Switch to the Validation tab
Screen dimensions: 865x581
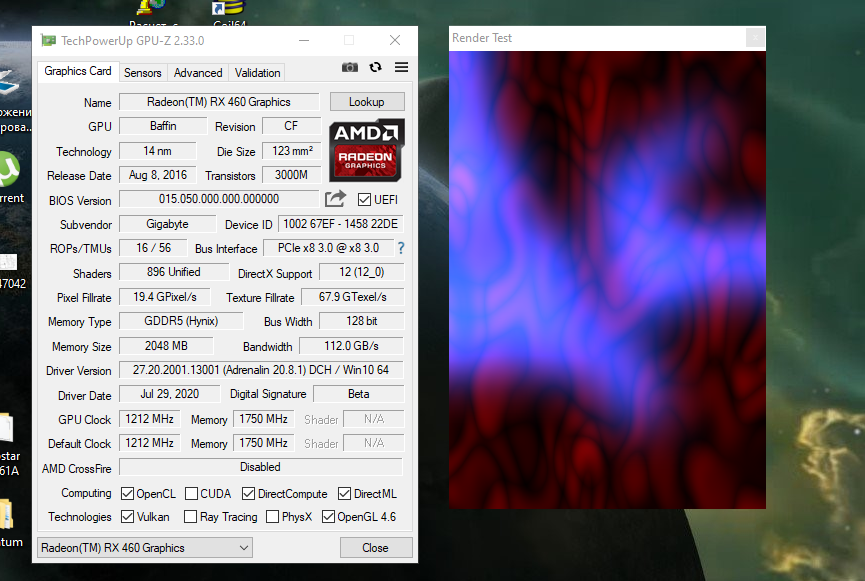[x=258, y=73]
